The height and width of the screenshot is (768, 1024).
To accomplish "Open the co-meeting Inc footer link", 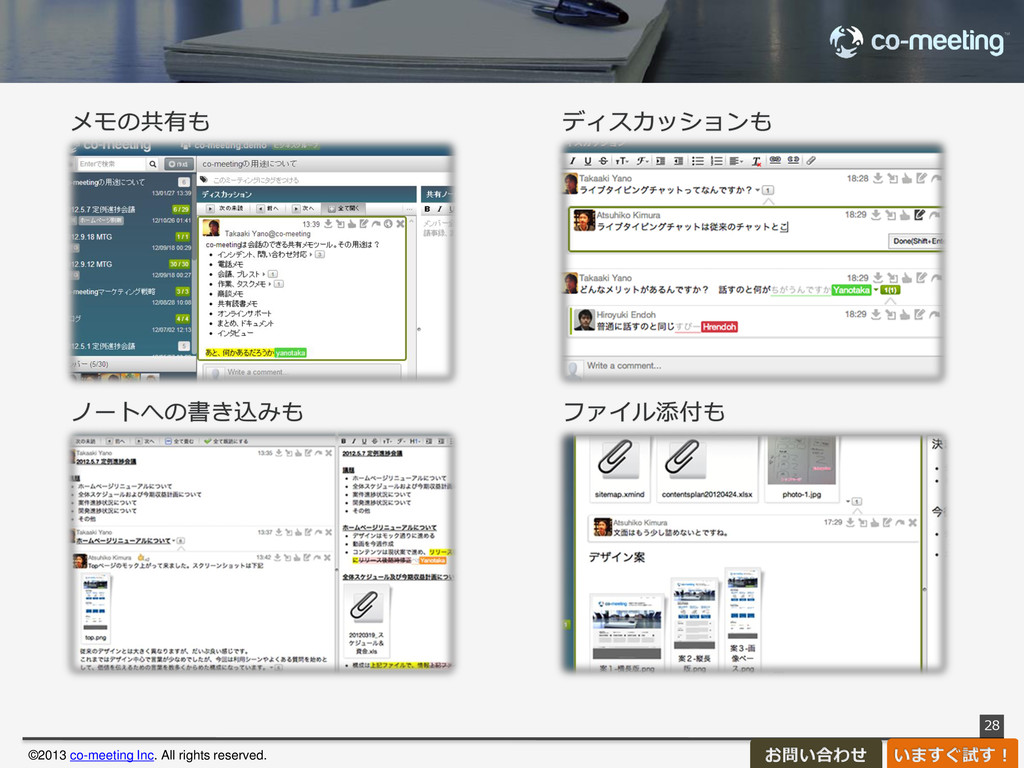I will 112,755.
